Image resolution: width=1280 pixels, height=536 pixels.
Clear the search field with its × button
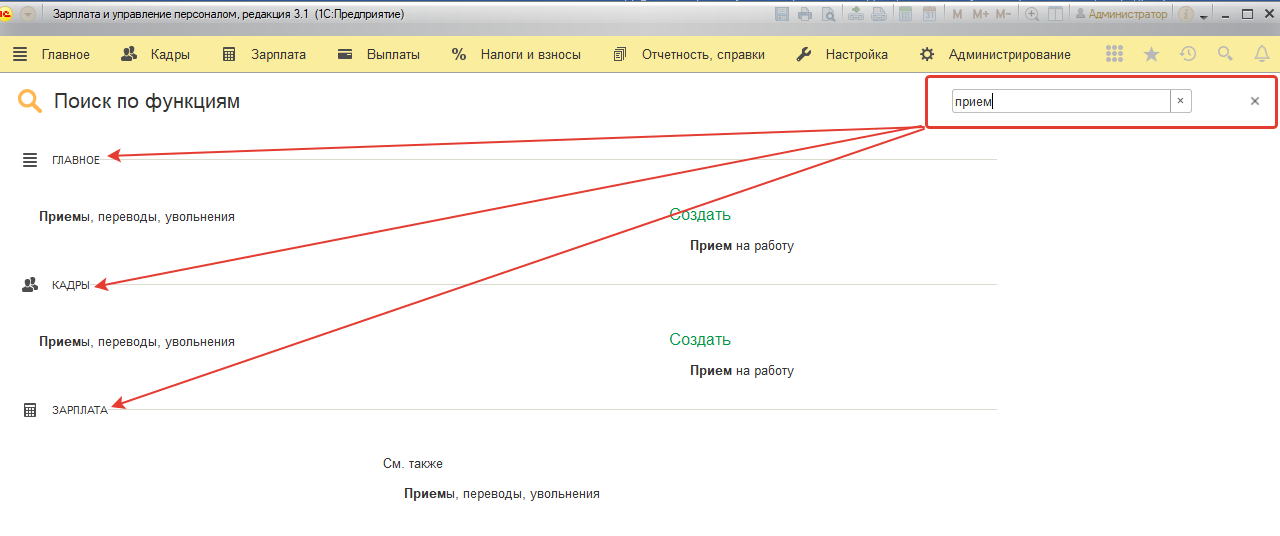pyautogui.click(x=1180, y=101)
